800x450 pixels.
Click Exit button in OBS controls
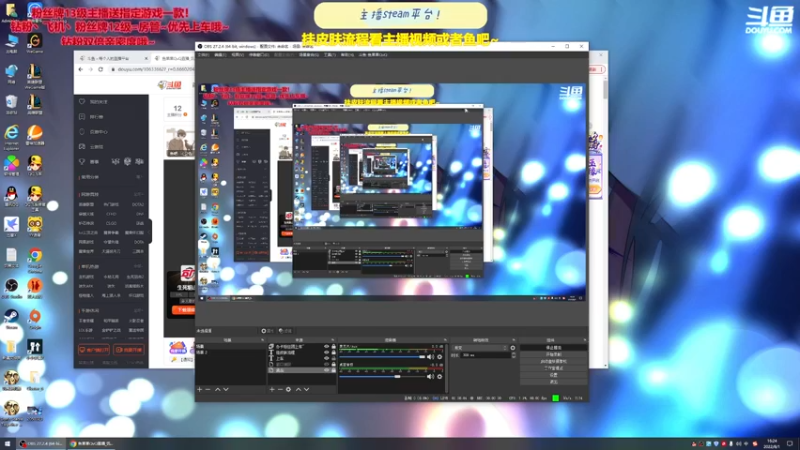pos(554,382)
